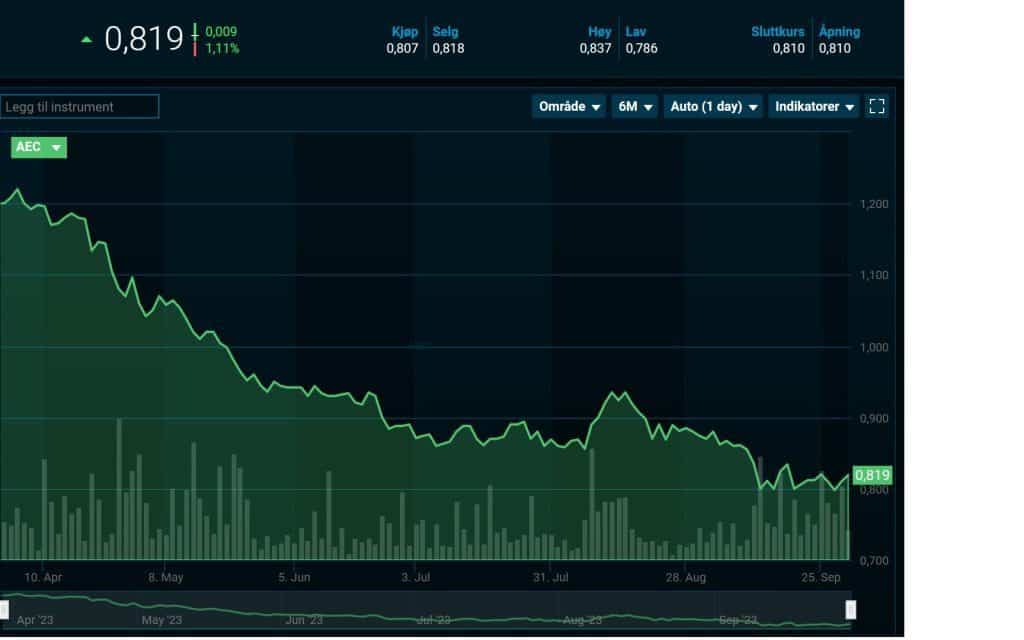Viewport: 1024px width, 640px height.
Task: Focus the 'Legg til instrument' input field
Action: click(x=79, y=106)
